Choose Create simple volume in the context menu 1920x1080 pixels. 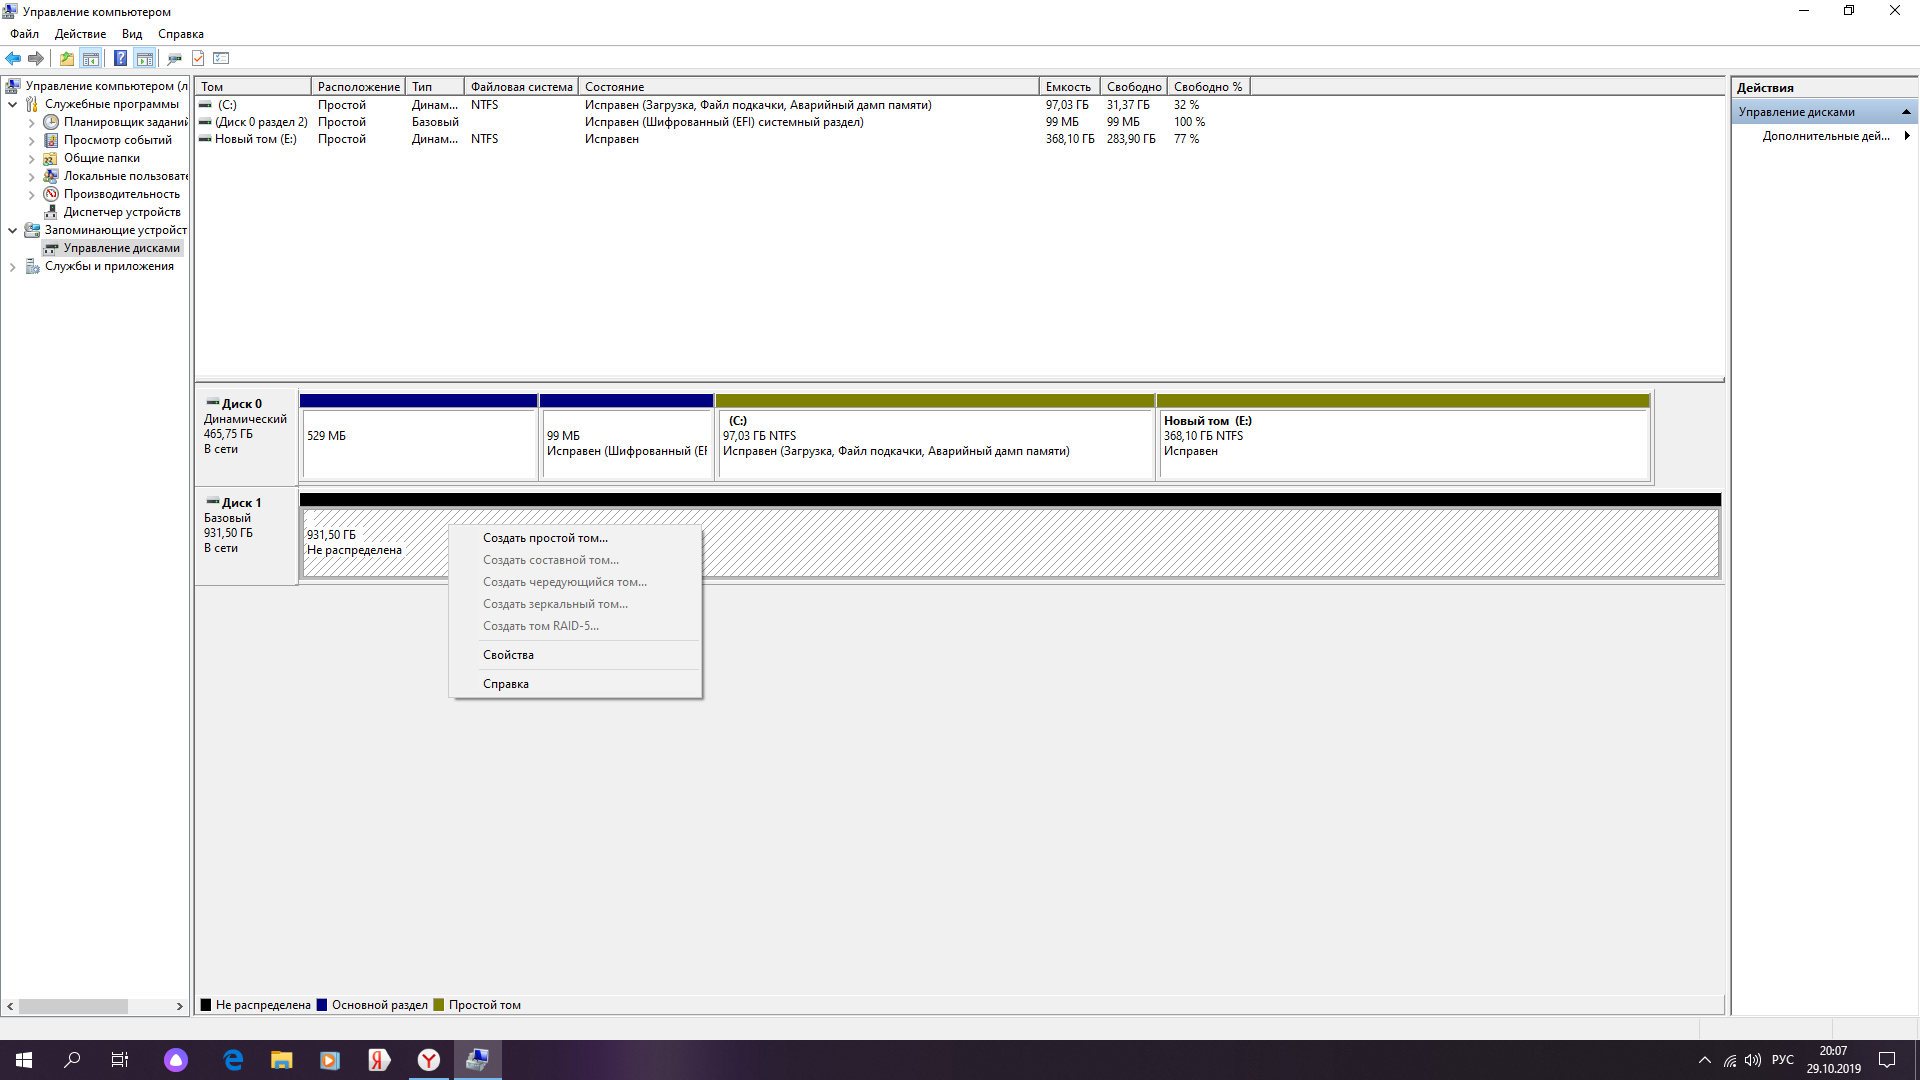[545, 538]
